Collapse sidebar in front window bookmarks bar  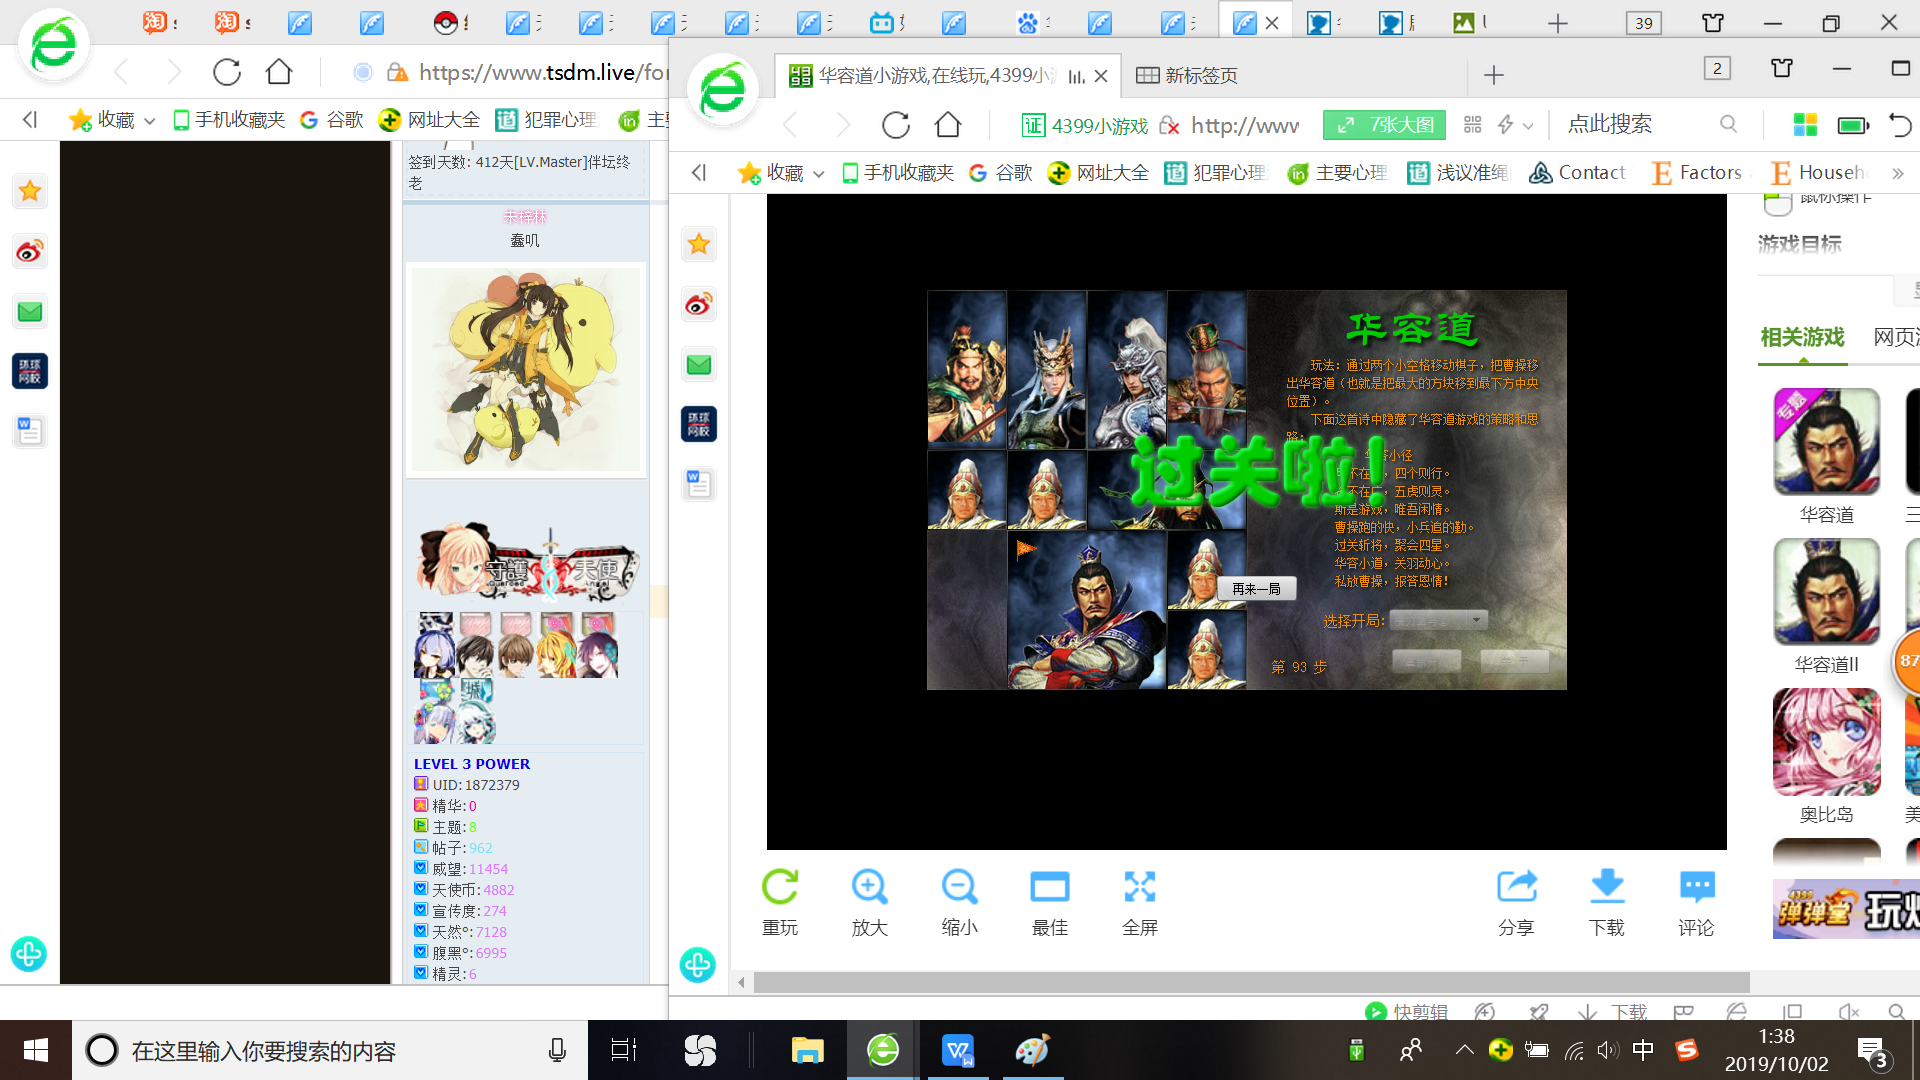point(699,173)
